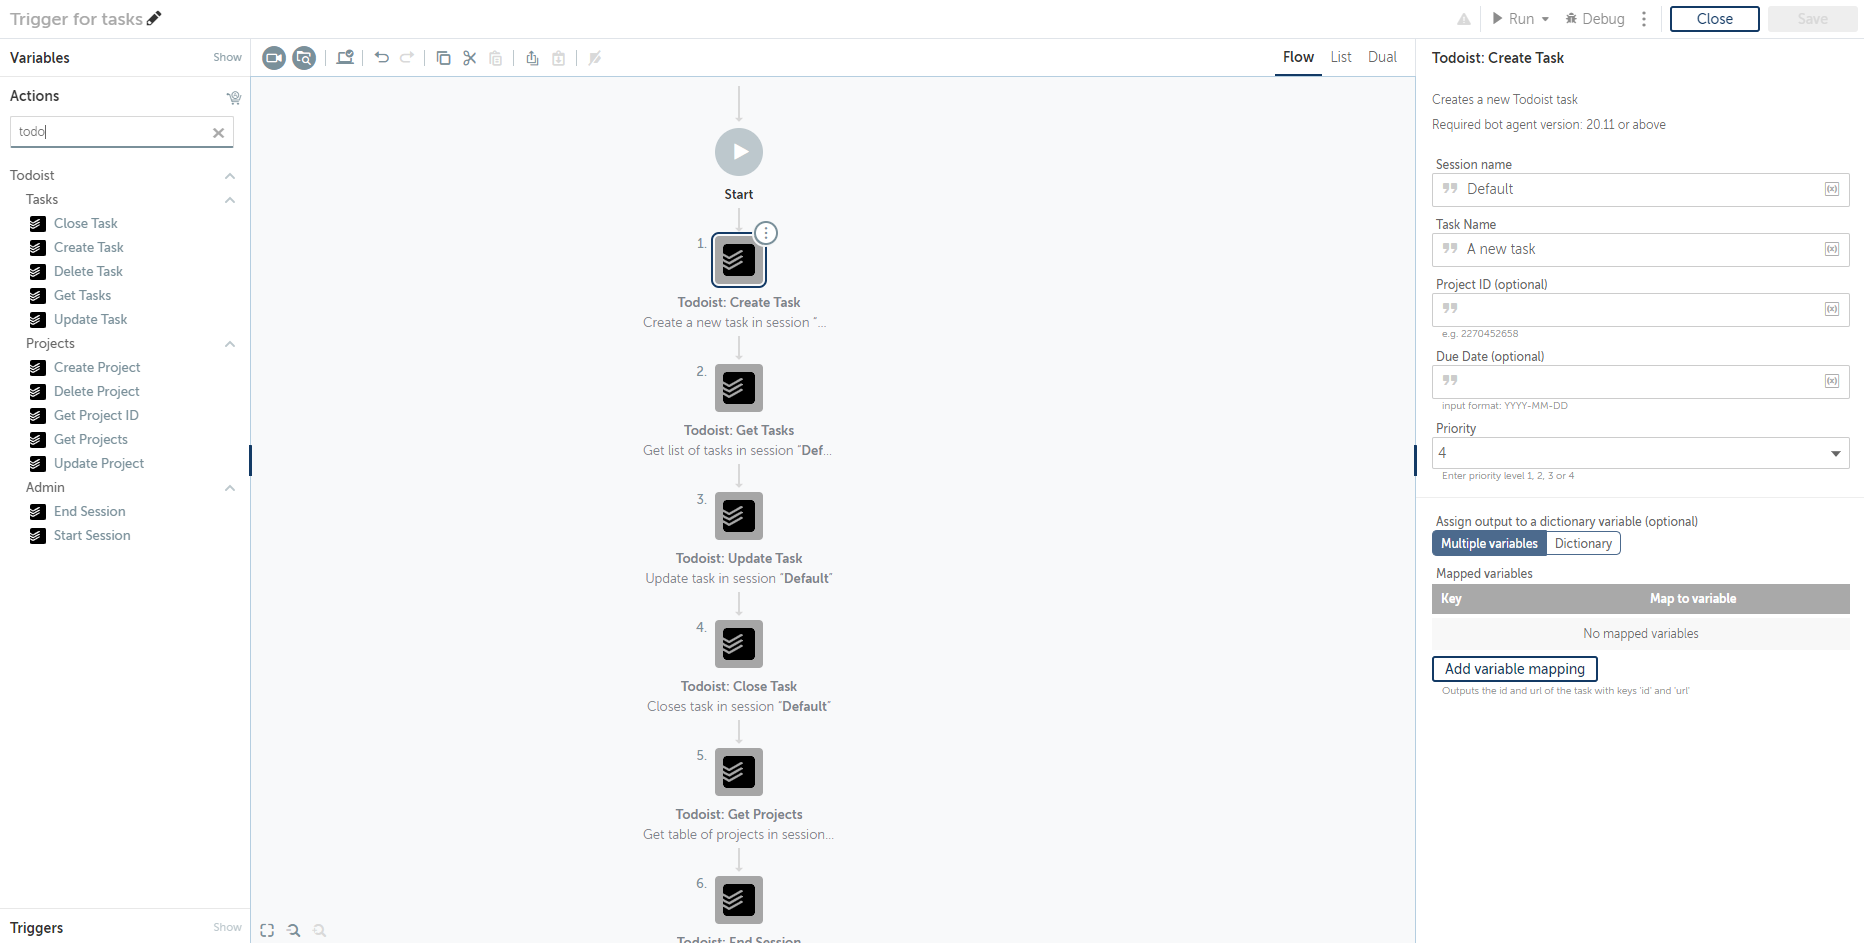Copy the selected action using the toolbar
1864x943 pixels.
pyautogui.click(x=444, y=58)
